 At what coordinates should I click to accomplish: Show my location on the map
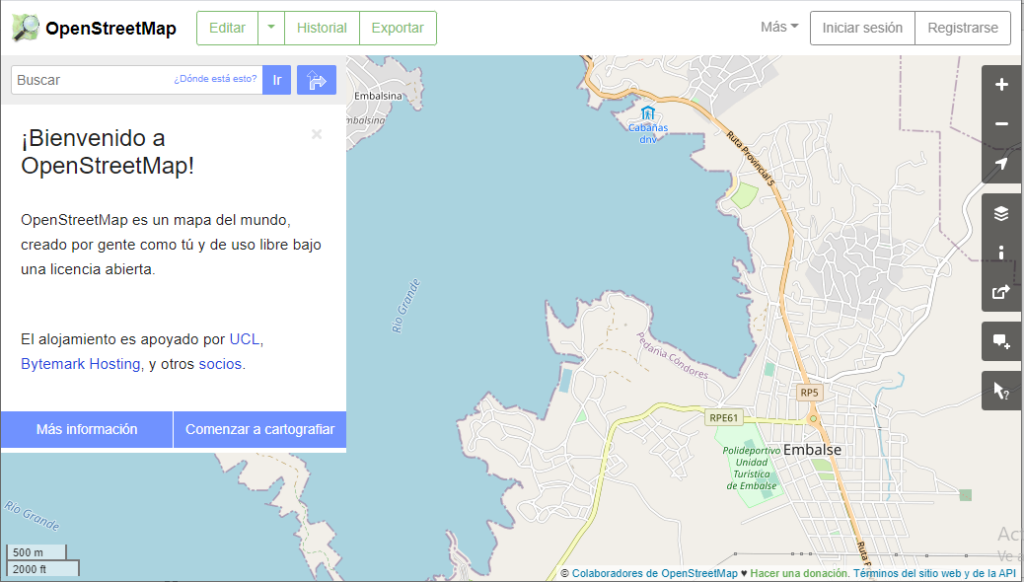tap(1001, 164)
